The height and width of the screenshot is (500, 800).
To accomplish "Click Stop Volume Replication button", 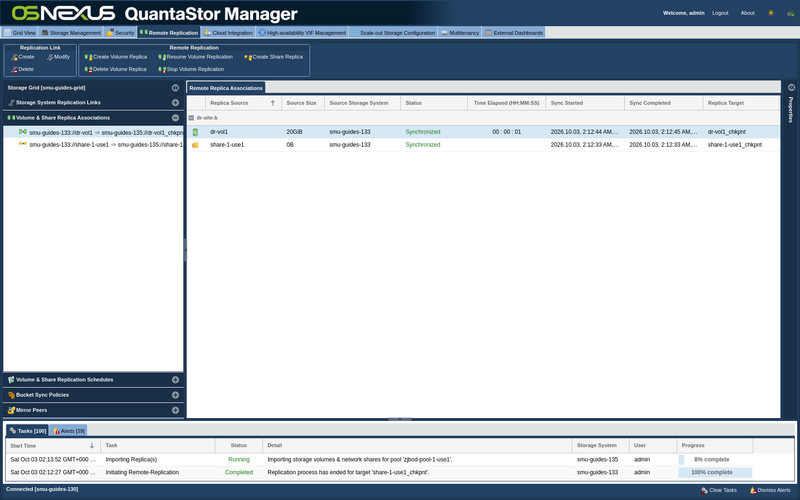I will [191, 69].
